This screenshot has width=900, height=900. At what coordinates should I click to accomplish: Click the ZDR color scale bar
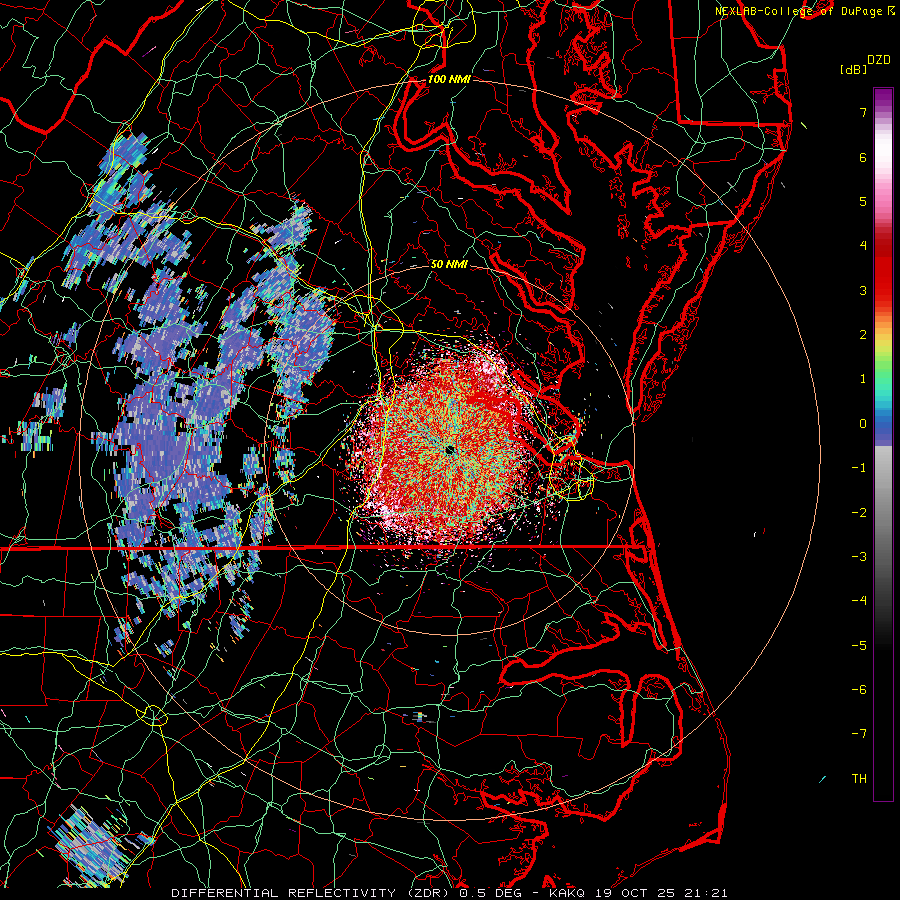click(883, 444)
